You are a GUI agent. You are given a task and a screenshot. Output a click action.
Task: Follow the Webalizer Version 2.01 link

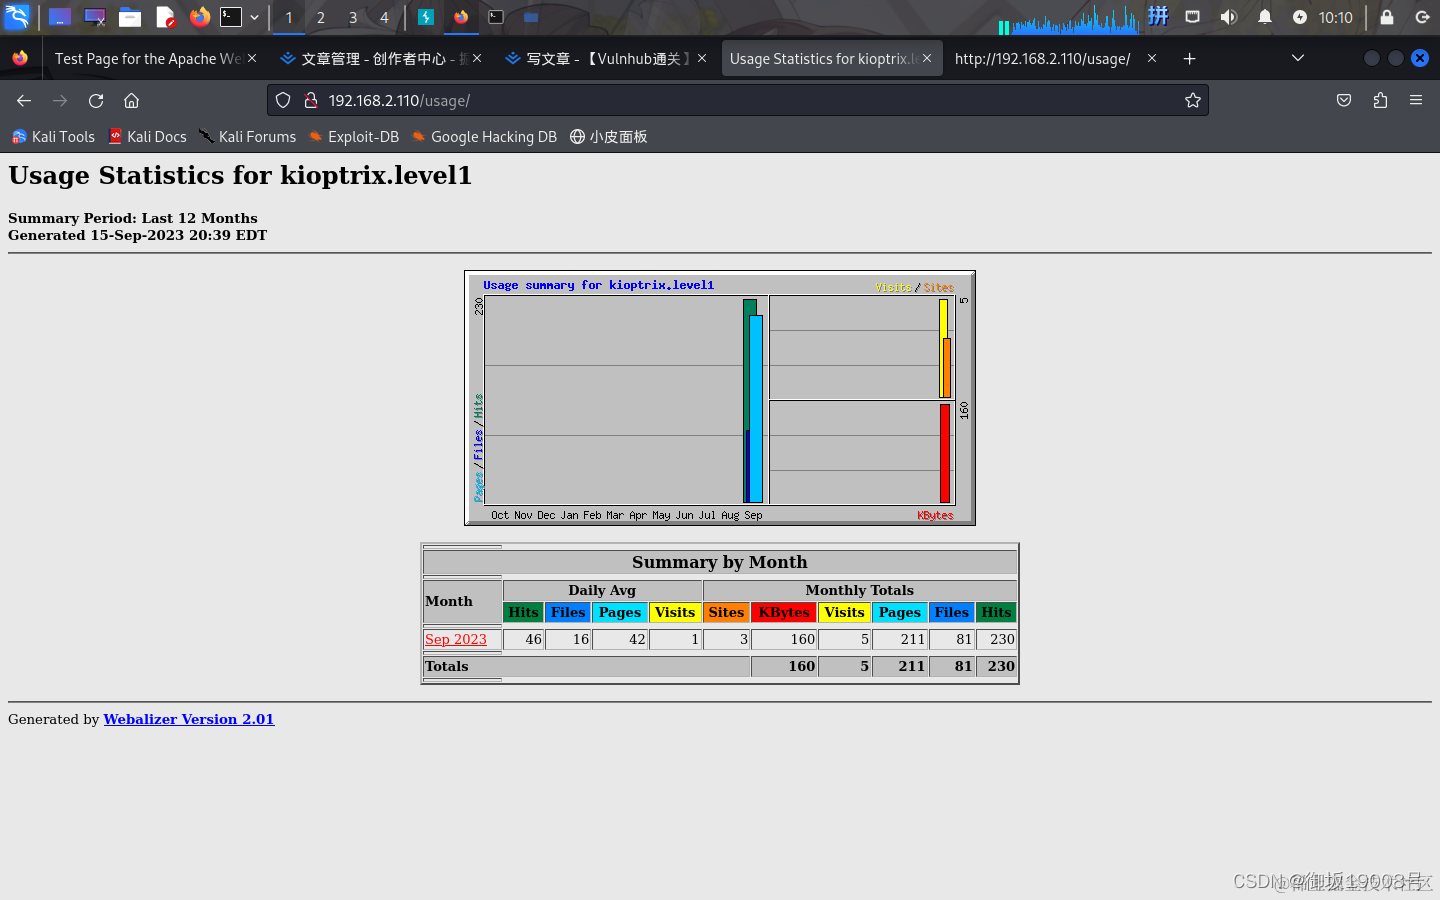pos(189,719)
